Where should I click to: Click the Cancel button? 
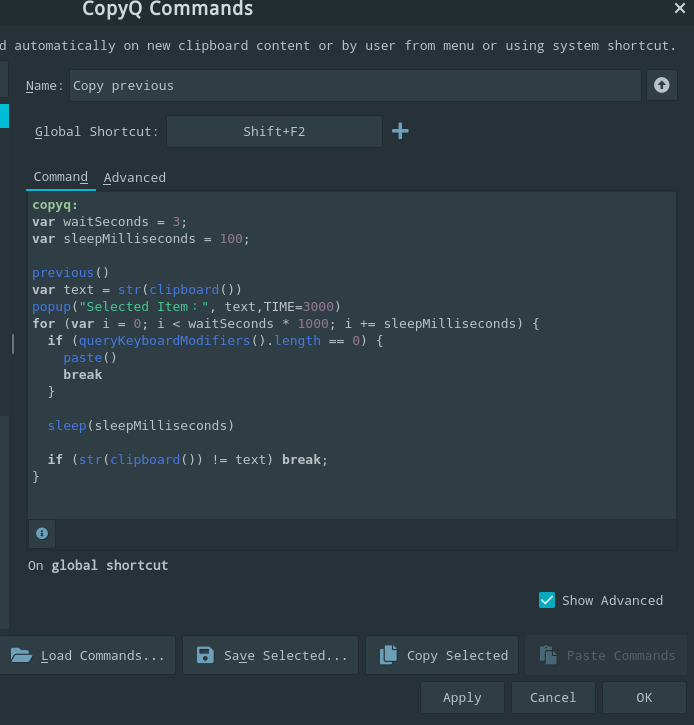553,697
